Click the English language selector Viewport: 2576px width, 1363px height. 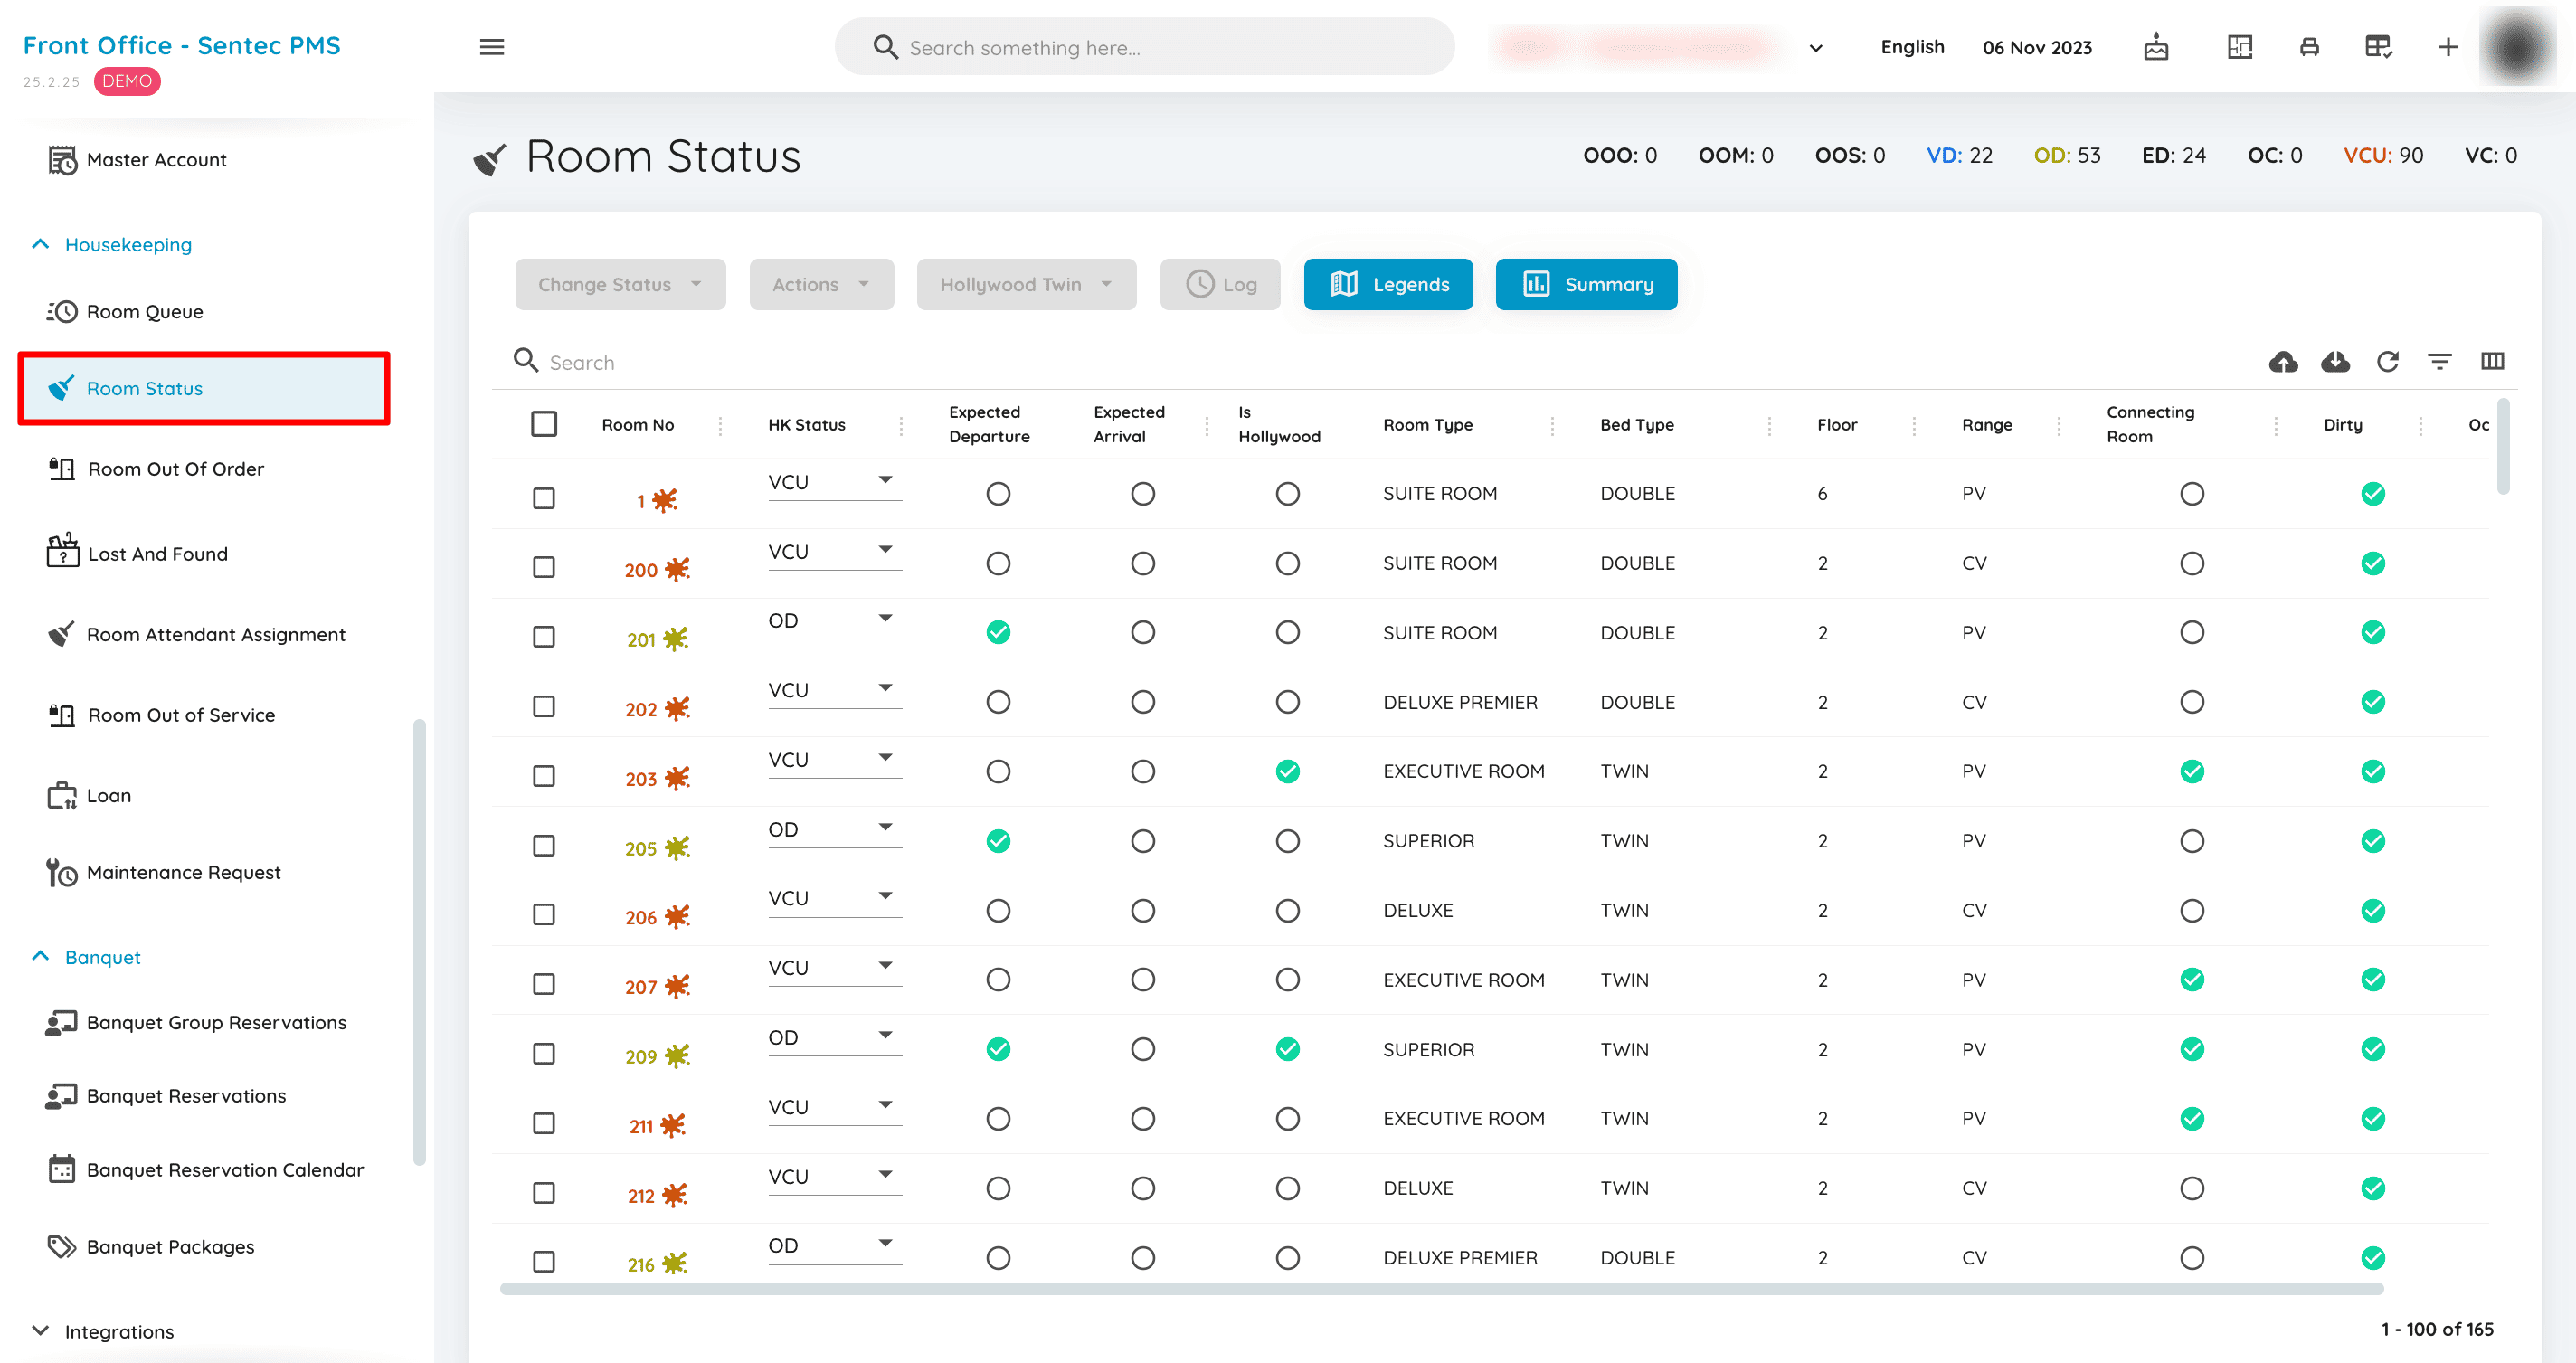pos(1911,47)
